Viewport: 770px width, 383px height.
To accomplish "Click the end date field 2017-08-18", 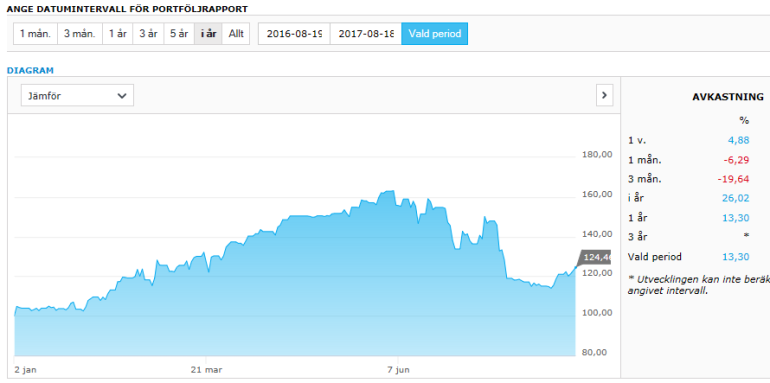I will 366,34.
